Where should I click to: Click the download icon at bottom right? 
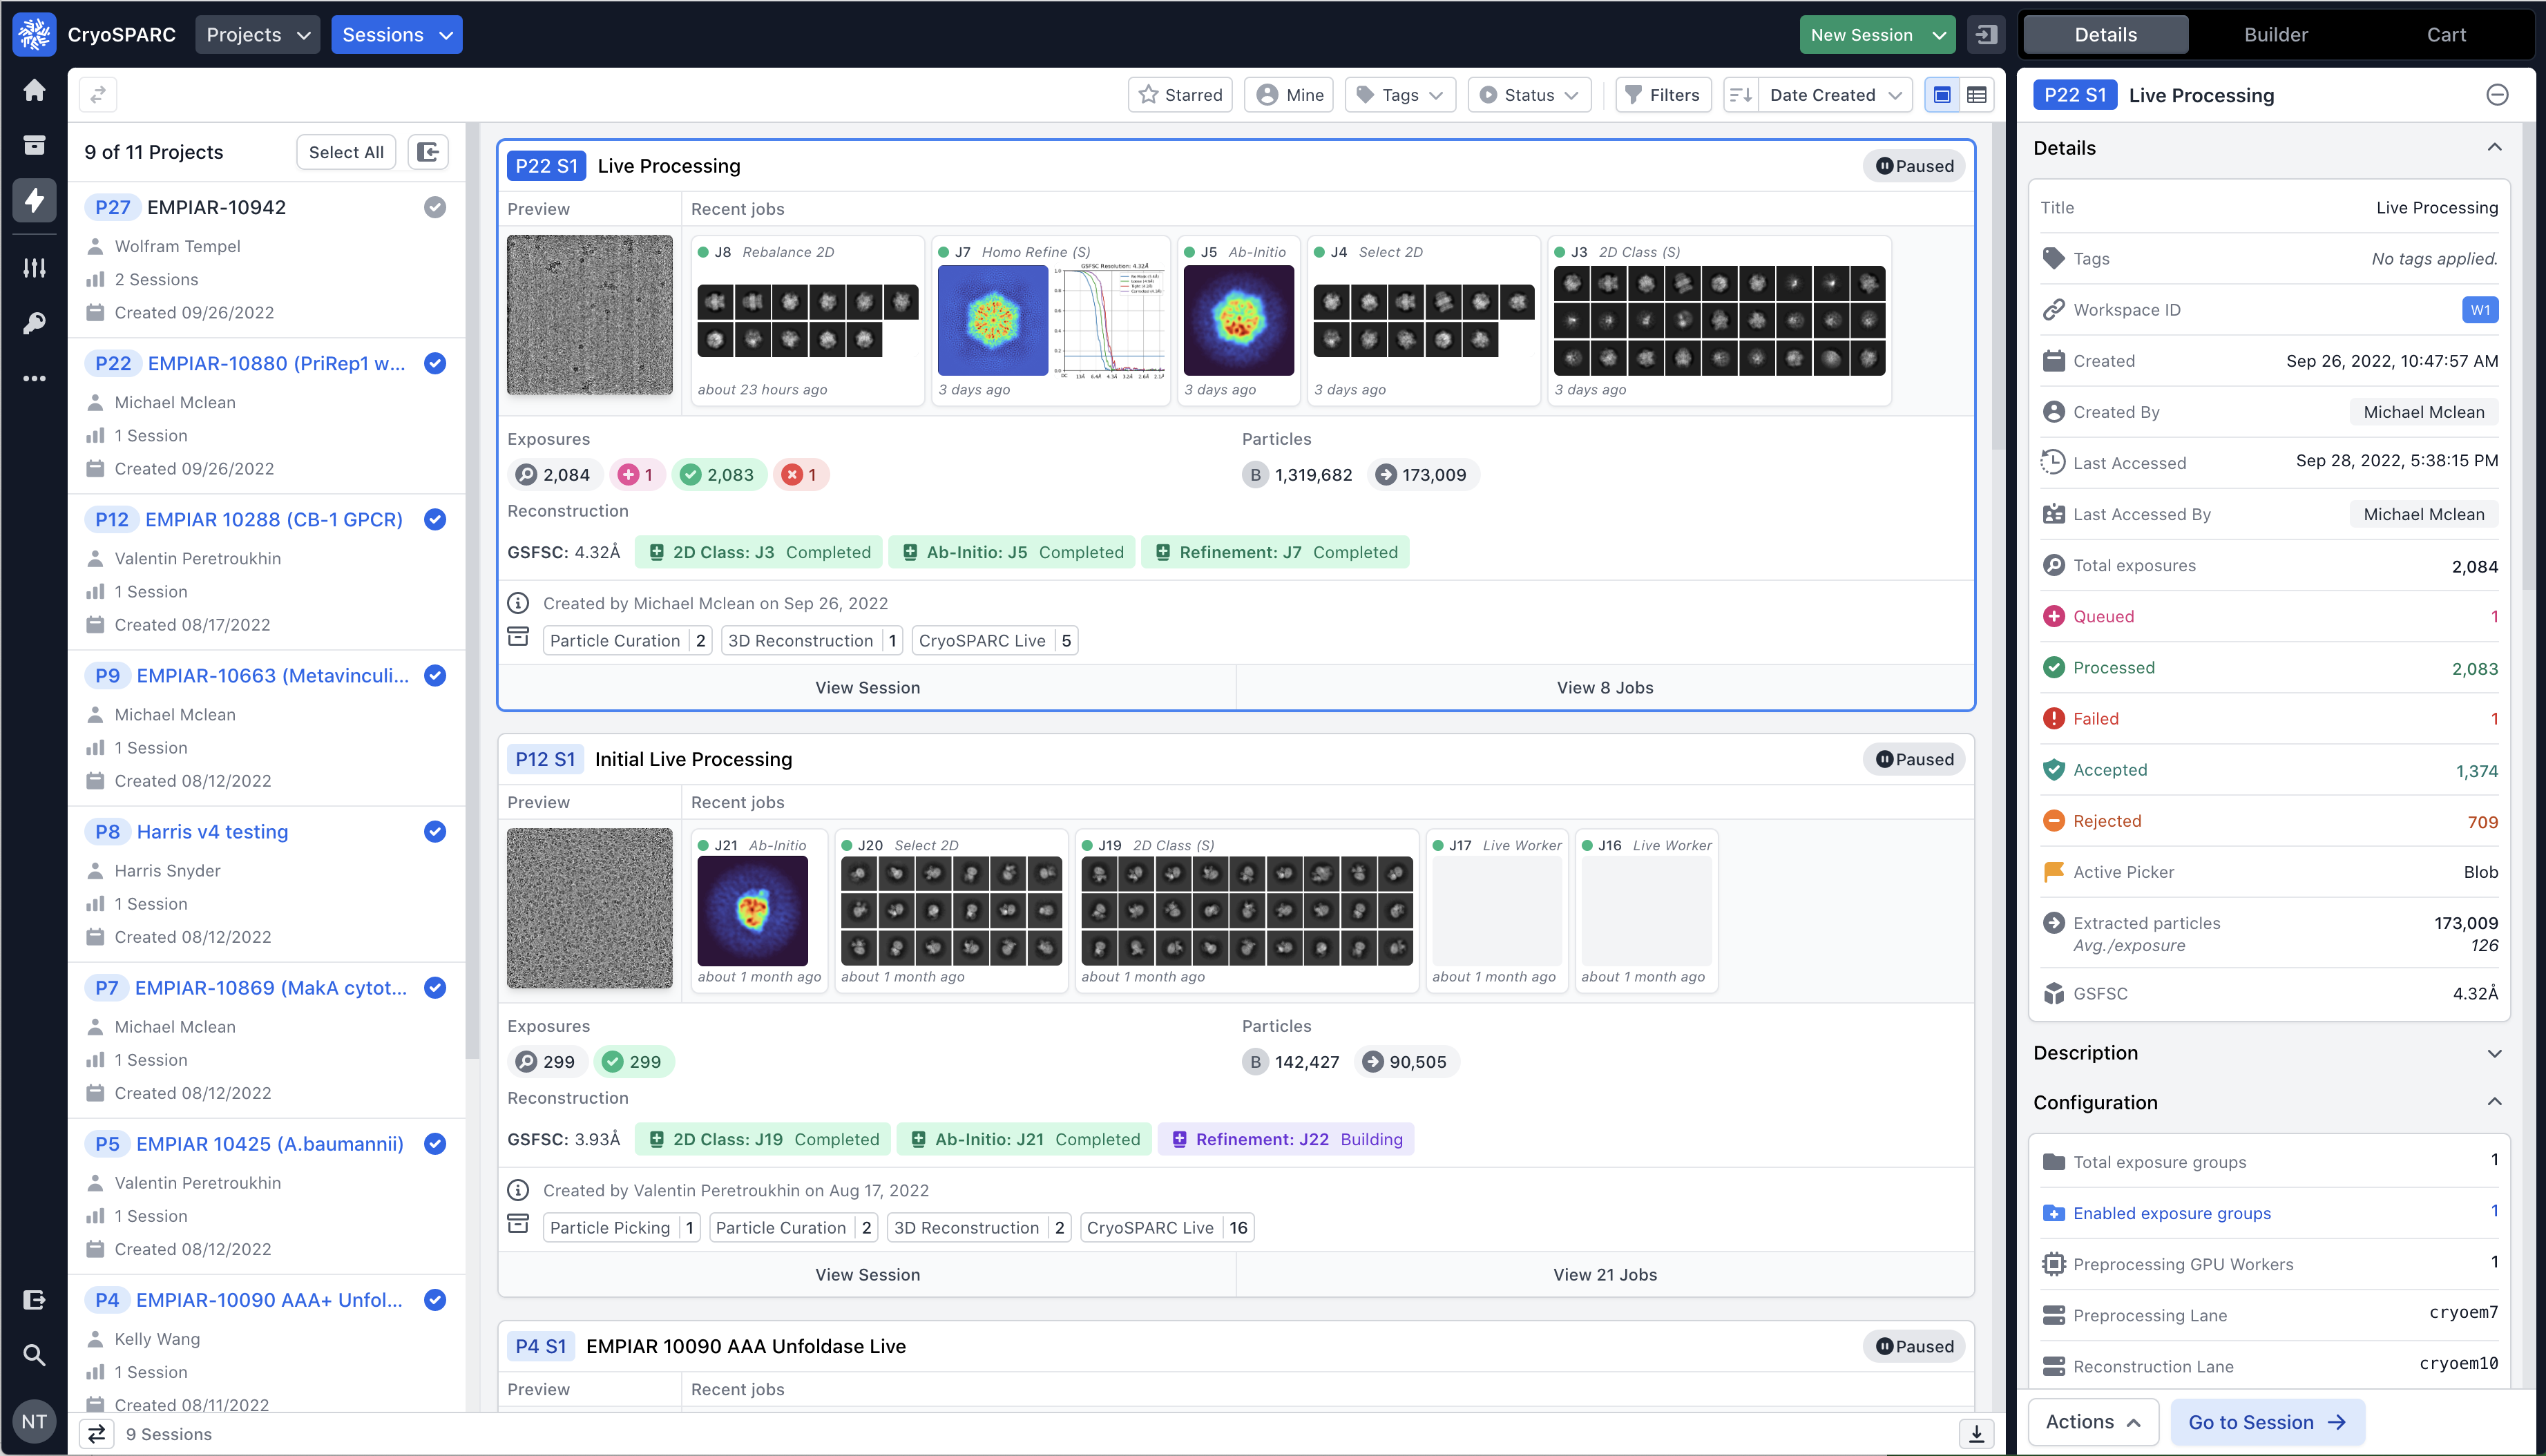(x=1976, y=1433)
